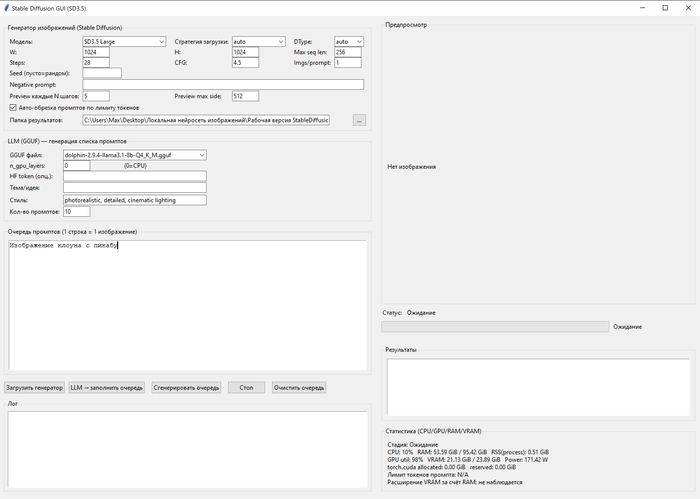Click the Steps field showing 28
The width and height of the screenshot is (700, 499).
pyautogui.click(x=102, y=62)
